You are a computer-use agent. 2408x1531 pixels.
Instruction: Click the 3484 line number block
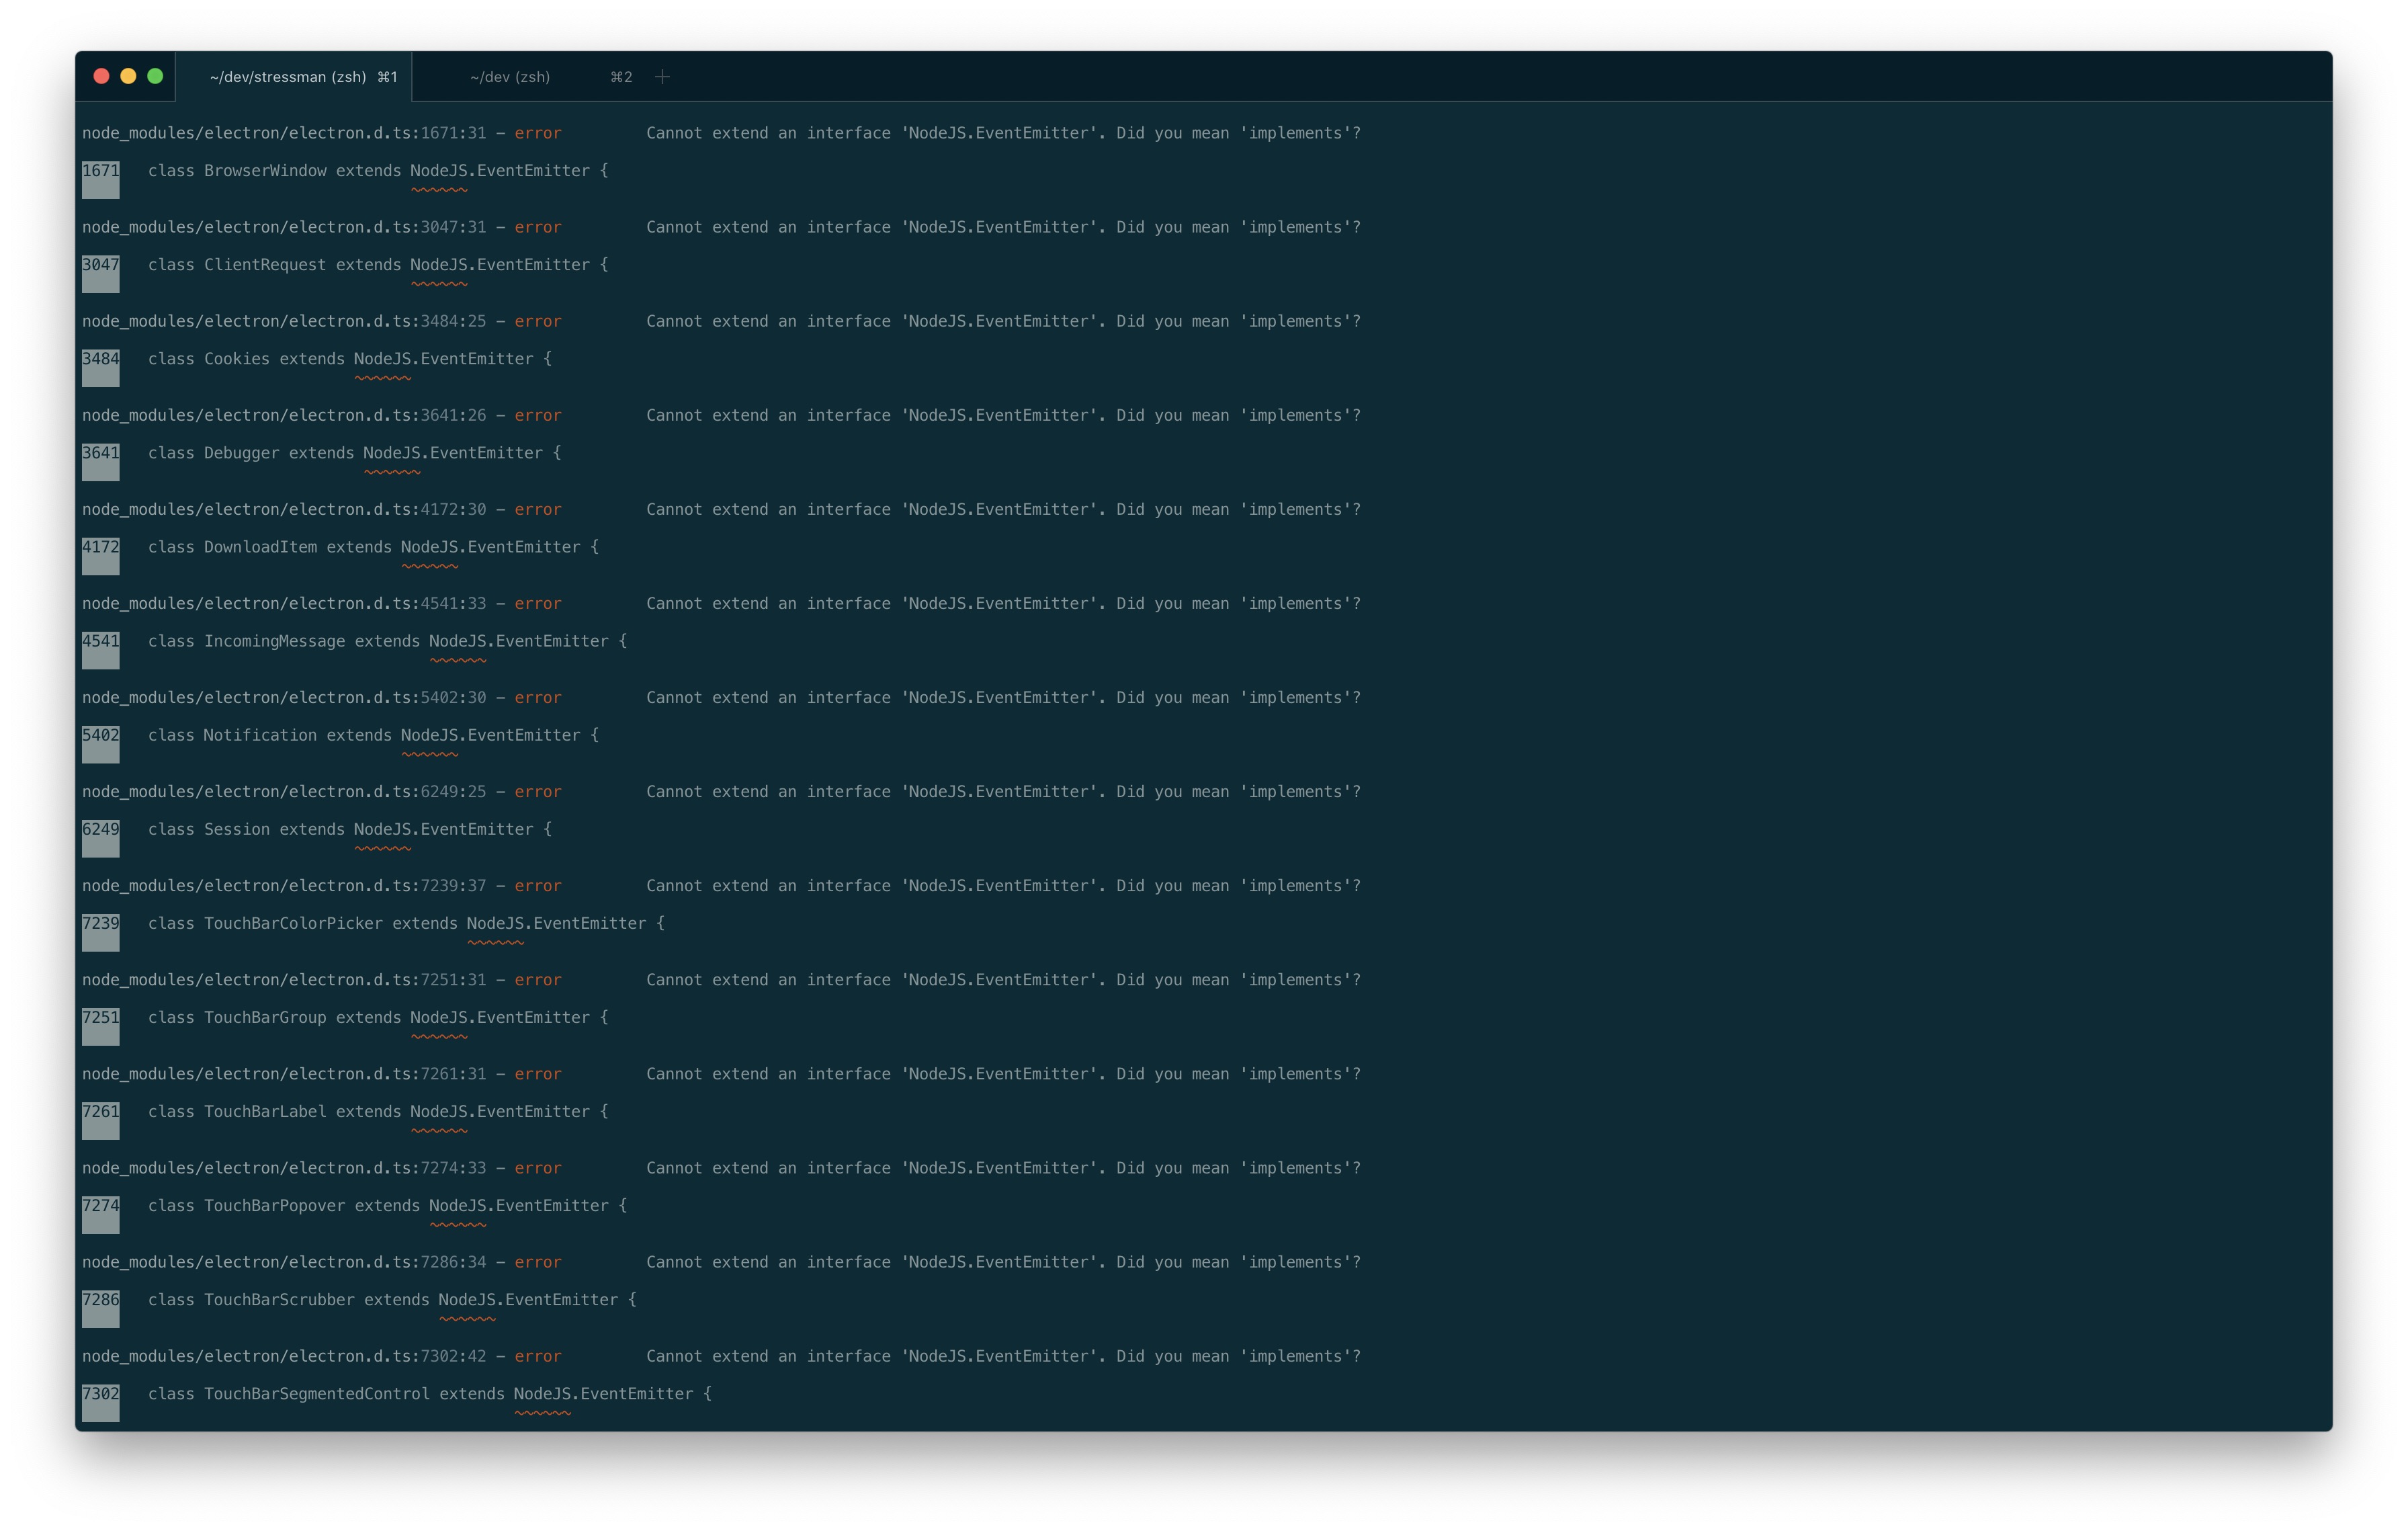pyautogui.click(x=100, y=368)
